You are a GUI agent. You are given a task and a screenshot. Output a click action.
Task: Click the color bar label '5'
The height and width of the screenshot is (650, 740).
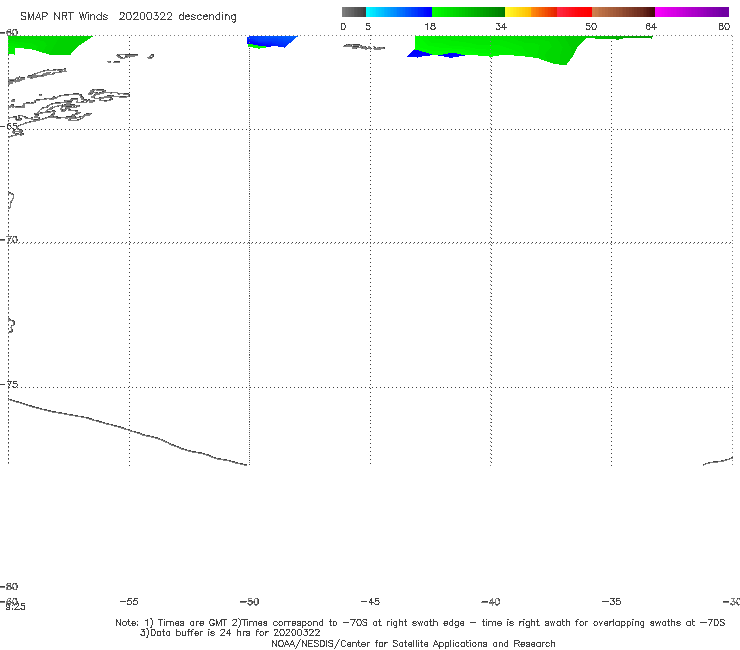[x=368, y=26]
